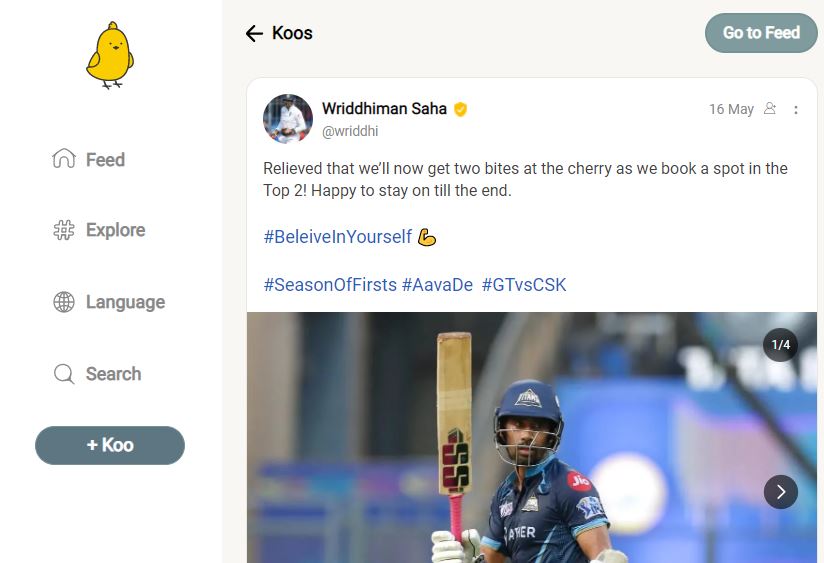Click the Feed home icon
This screenshot has width=824, height=563.
coord(64,159)
